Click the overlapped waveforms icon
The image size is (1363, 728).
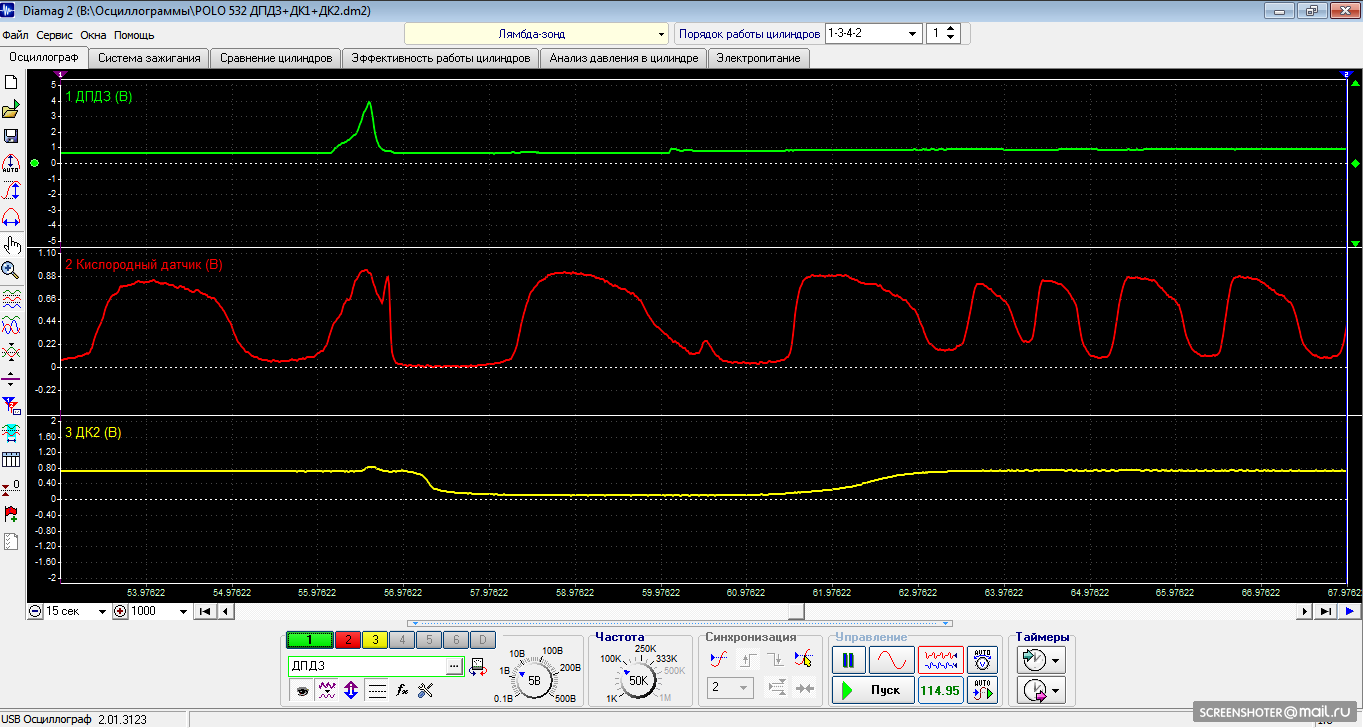pos(11,325)
